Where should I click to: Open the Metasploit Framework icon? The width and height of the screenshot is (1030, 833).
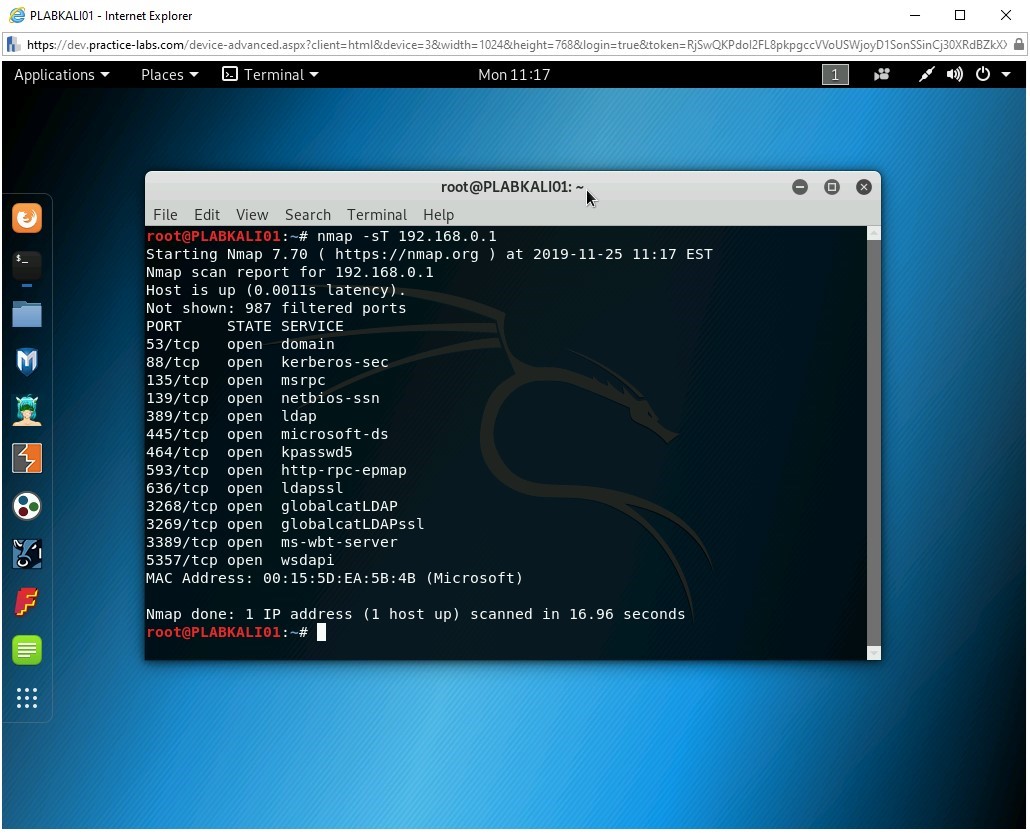(x=27, y=361)
